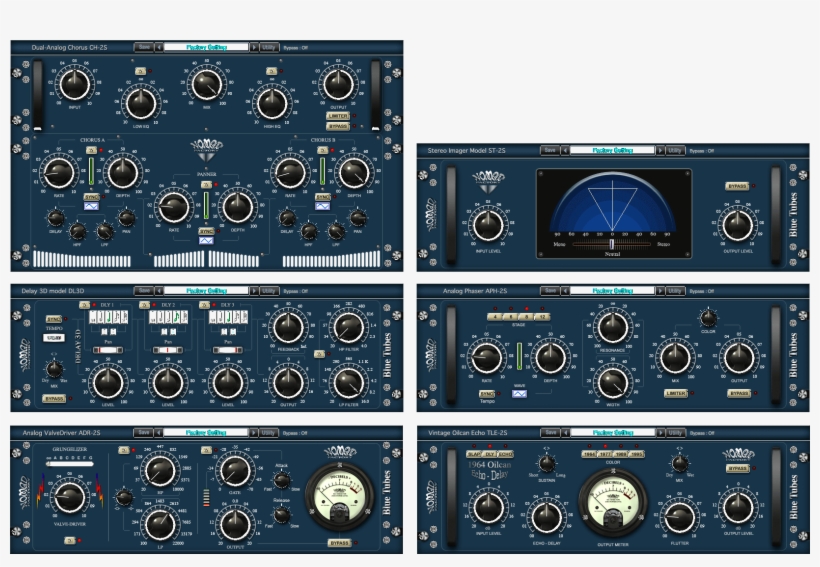Viewport: 820px width, 567px height.
Task: Next preset arrow on Analog Phaser
Action: (660, 290)
